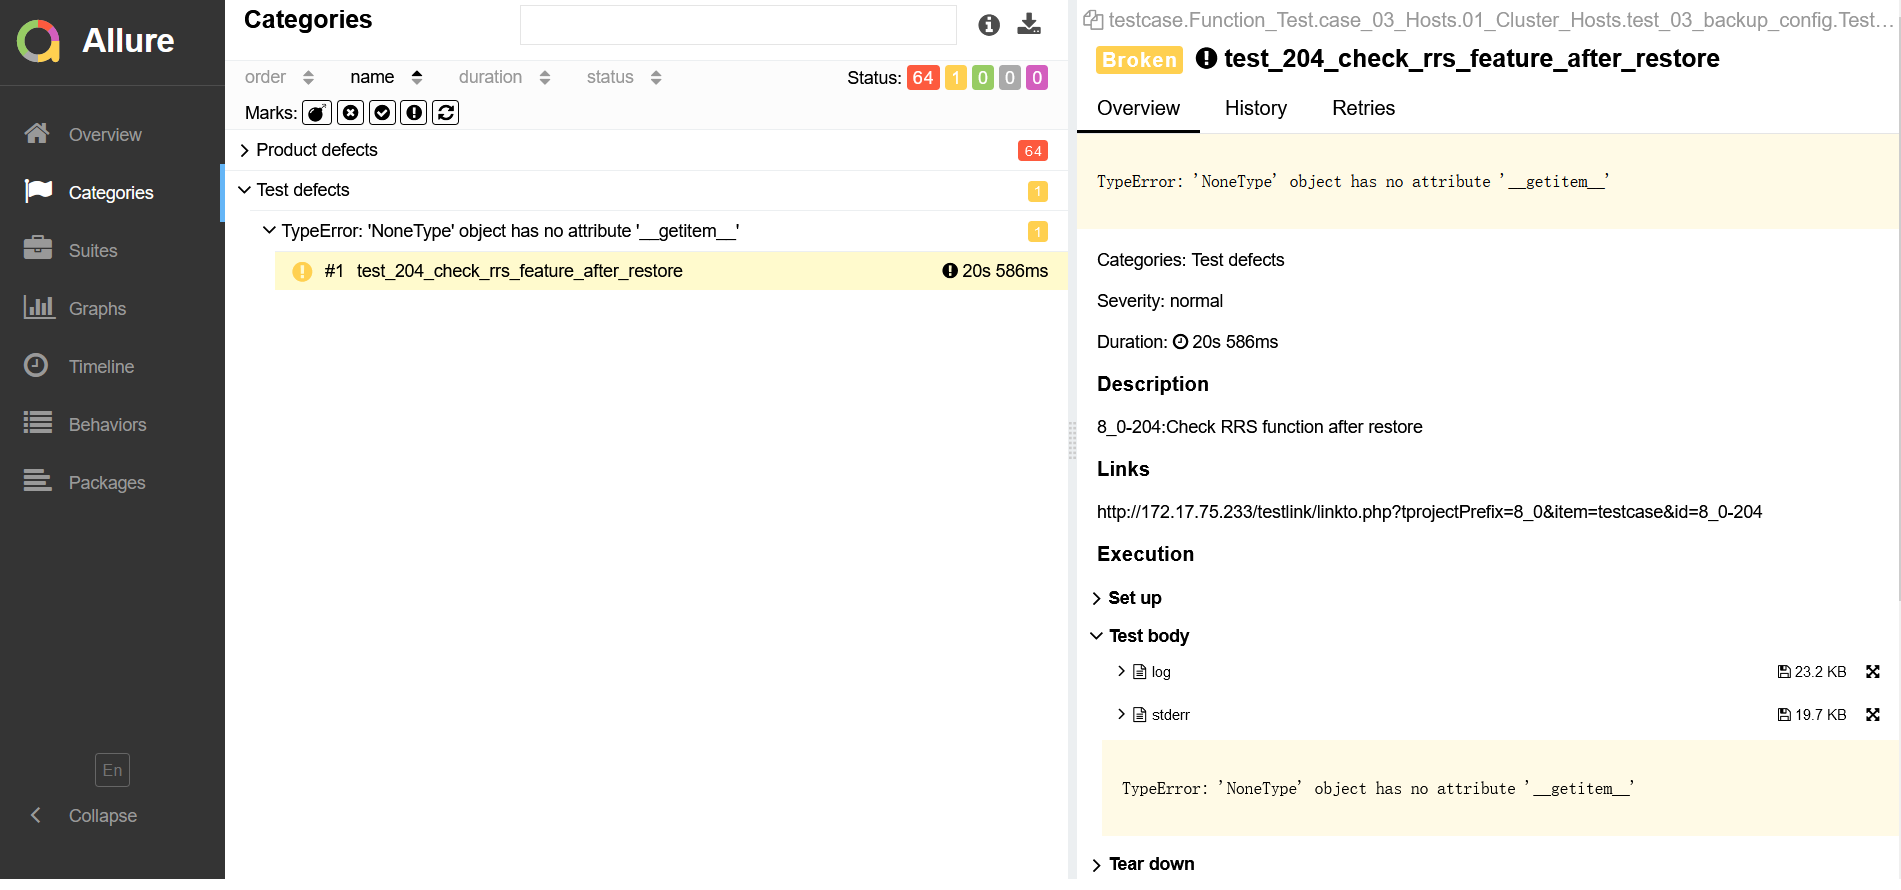Expand the Product defects category

(x=316, y=150)
